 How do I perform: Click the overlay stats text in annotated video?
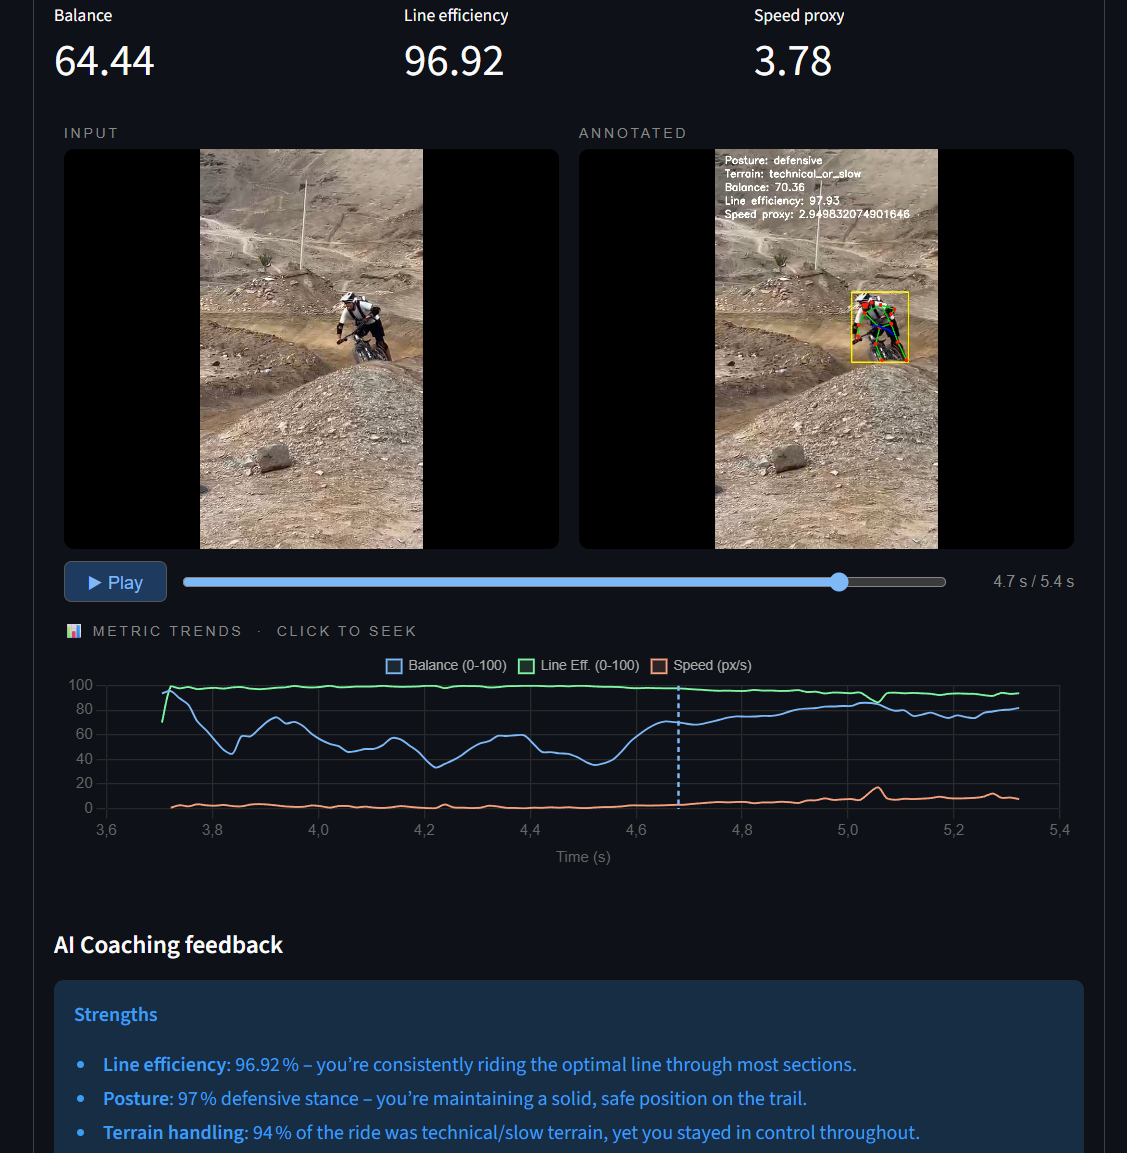[x=816, y=187]
